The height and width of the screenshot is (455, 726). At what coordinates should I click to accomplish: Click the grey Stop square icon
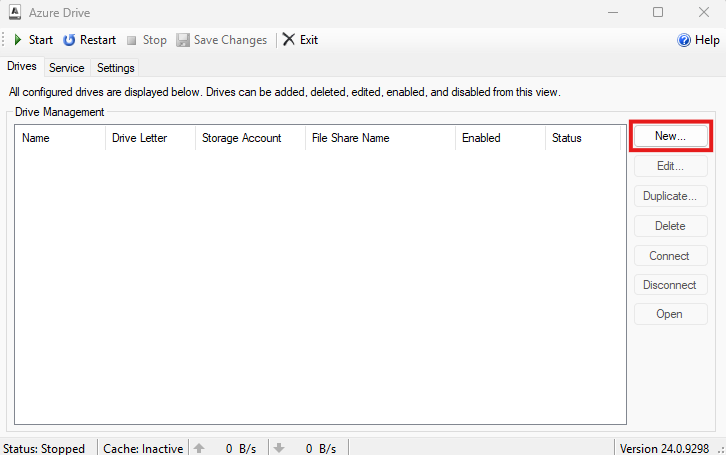[x=131, y=41]
